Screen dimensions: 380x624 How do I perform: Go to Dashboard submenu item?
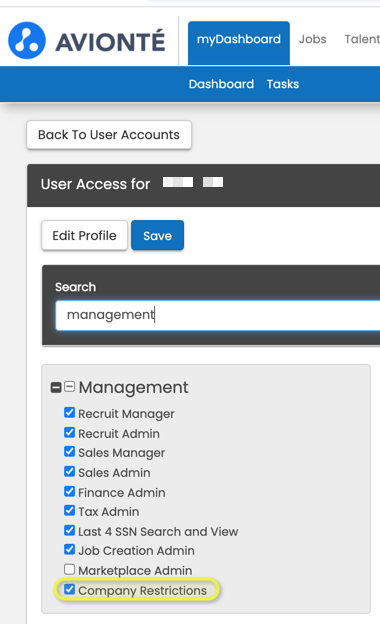[x=221, y=84]
